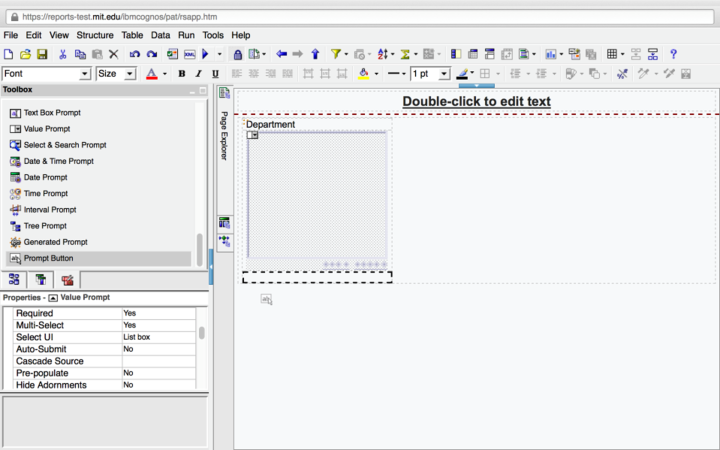Click the Lock page objects icon

[238, 54]
